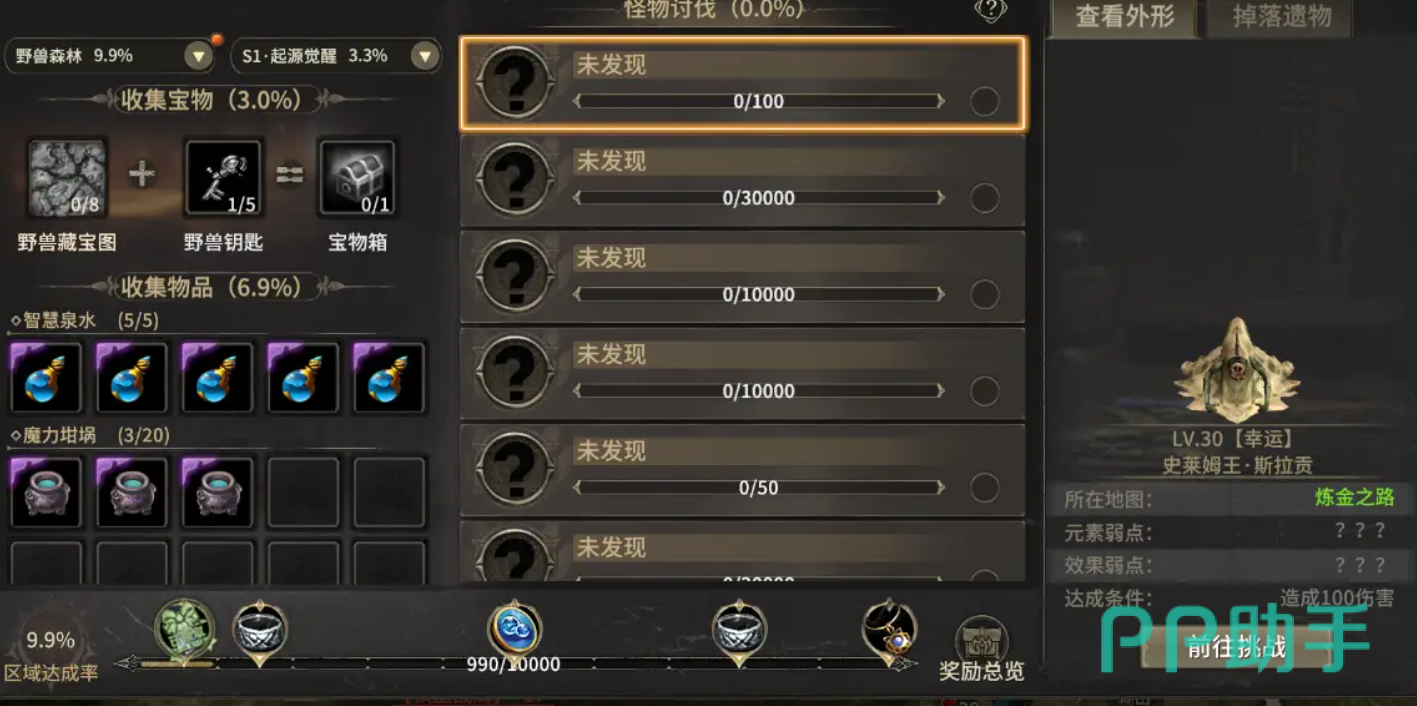This screenshot has width=1417, height=706.
Task: Select the radio circle for the 0/30000 monster
Action: [985, 198]
